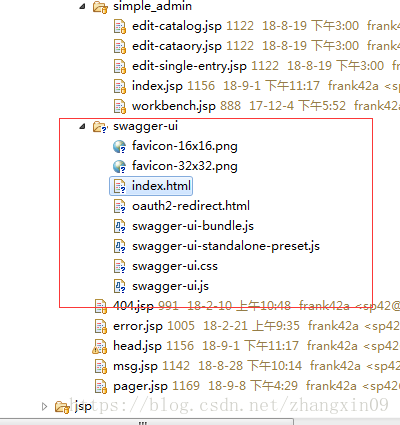Click the head.jsp warning file icon
400x425 pixels.
click(100, 346)
